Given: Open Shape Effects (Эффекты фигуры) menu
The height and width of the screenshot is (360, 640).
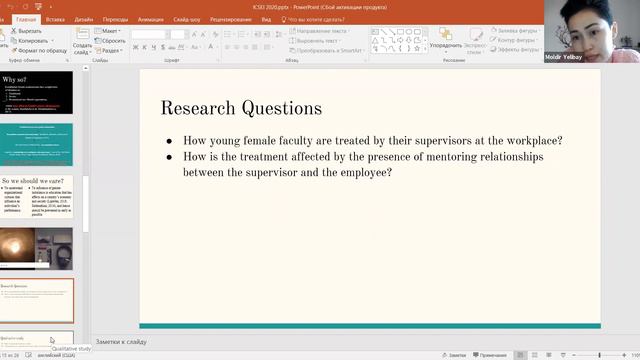Looking at the screenshot, I should (516, 49).
